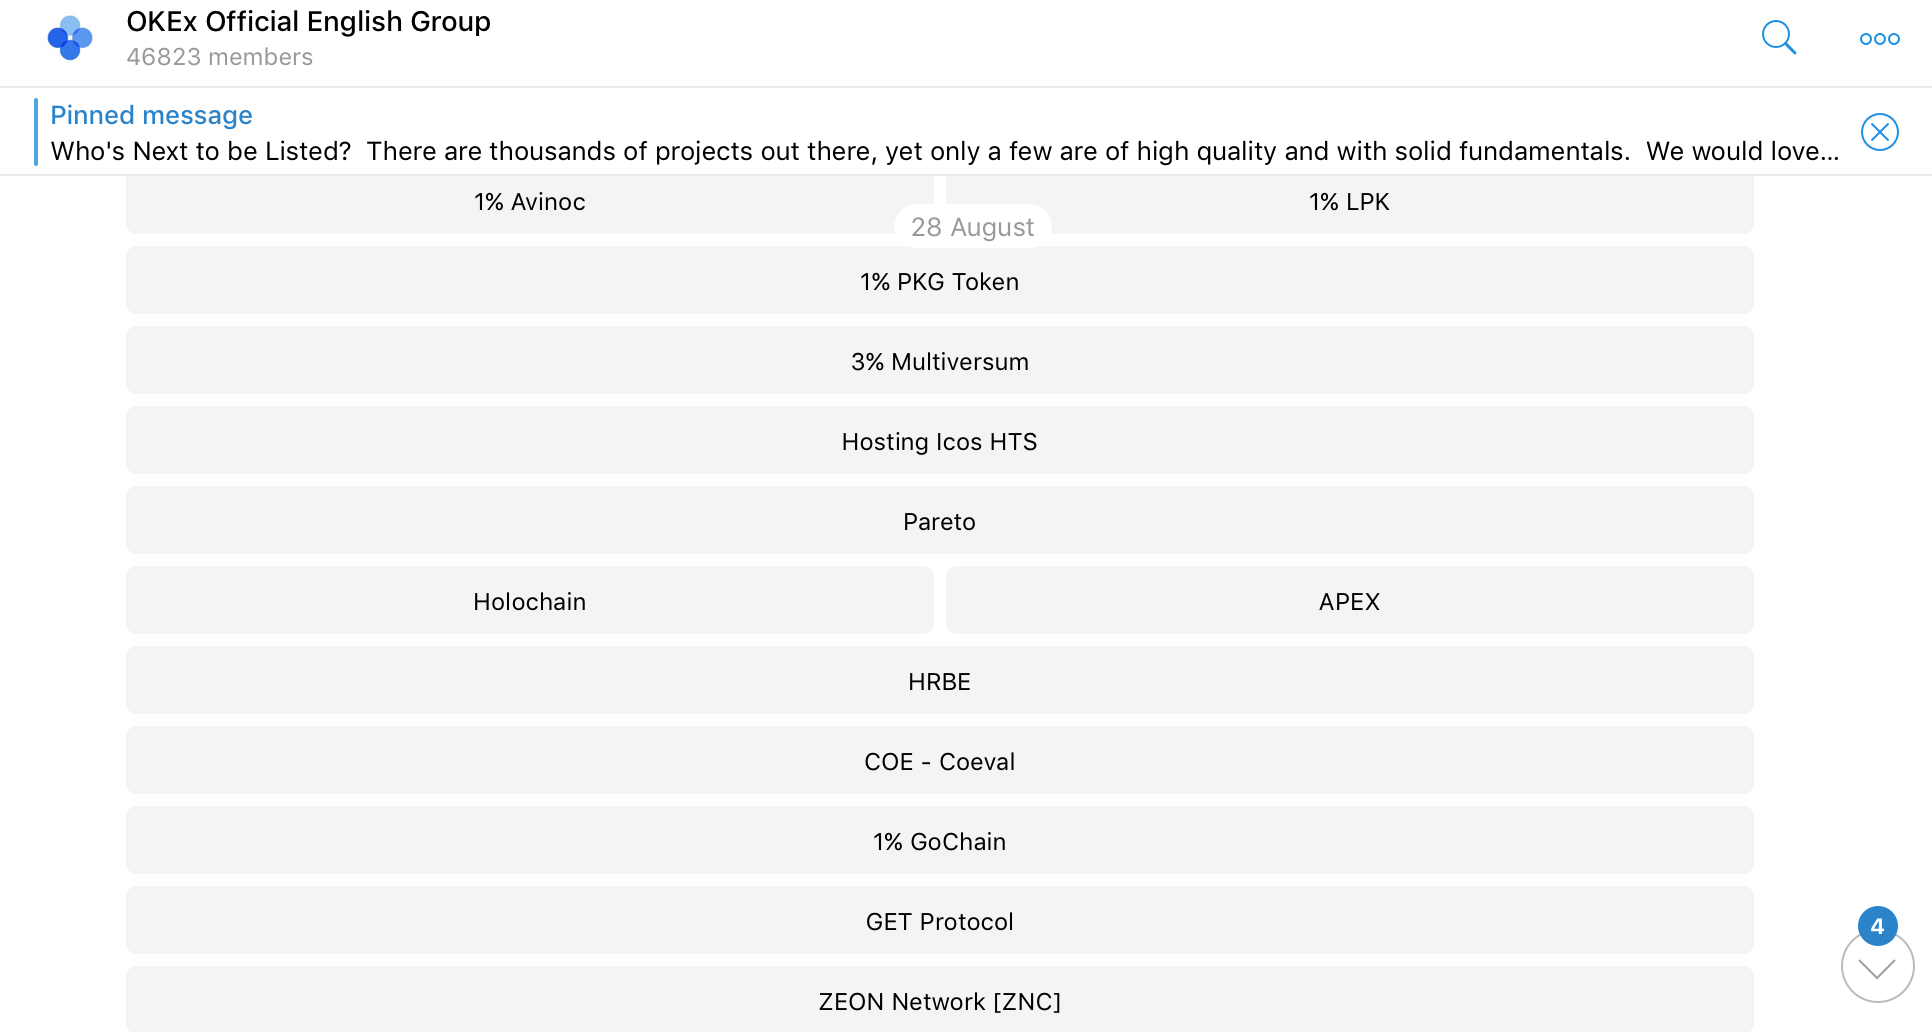Pick the 1% GoChain option
This screenshot has width=1932, height=1032.
pyautogui.click(x=939, y=841)
